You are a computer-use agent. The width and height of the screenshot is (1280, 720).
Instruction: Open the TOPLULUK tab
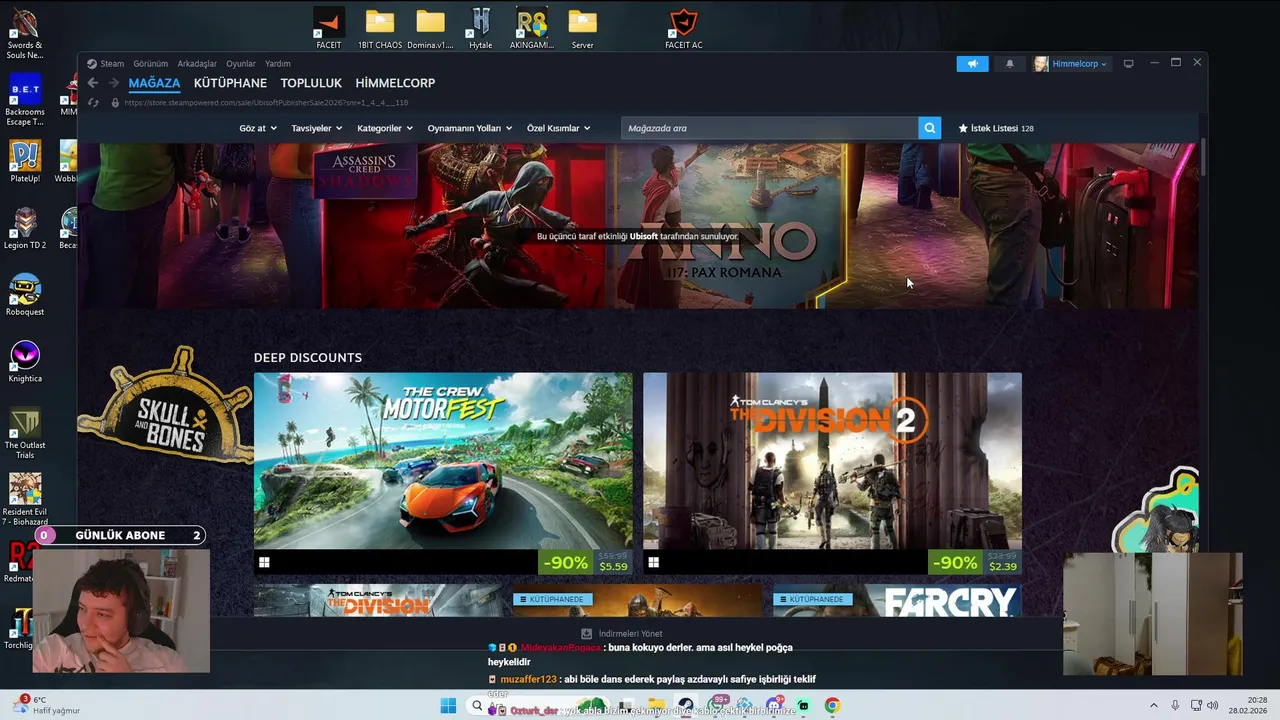pyautogui.click(x=311, y=83)
